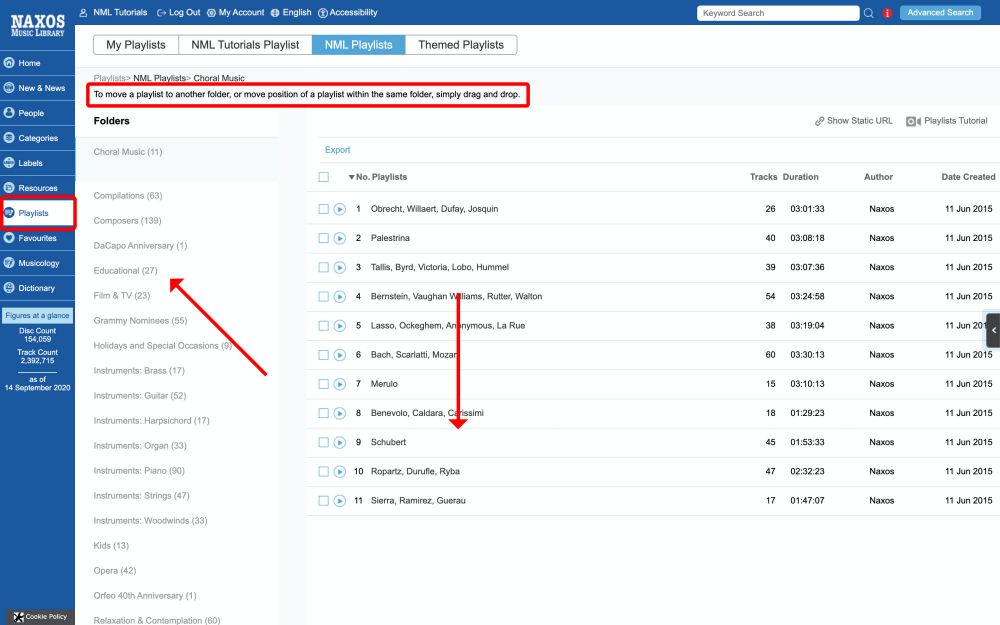Screen dimensions: 1000x625
Task: Play the Merulo playlist
Action: click(x=340, y=384)
